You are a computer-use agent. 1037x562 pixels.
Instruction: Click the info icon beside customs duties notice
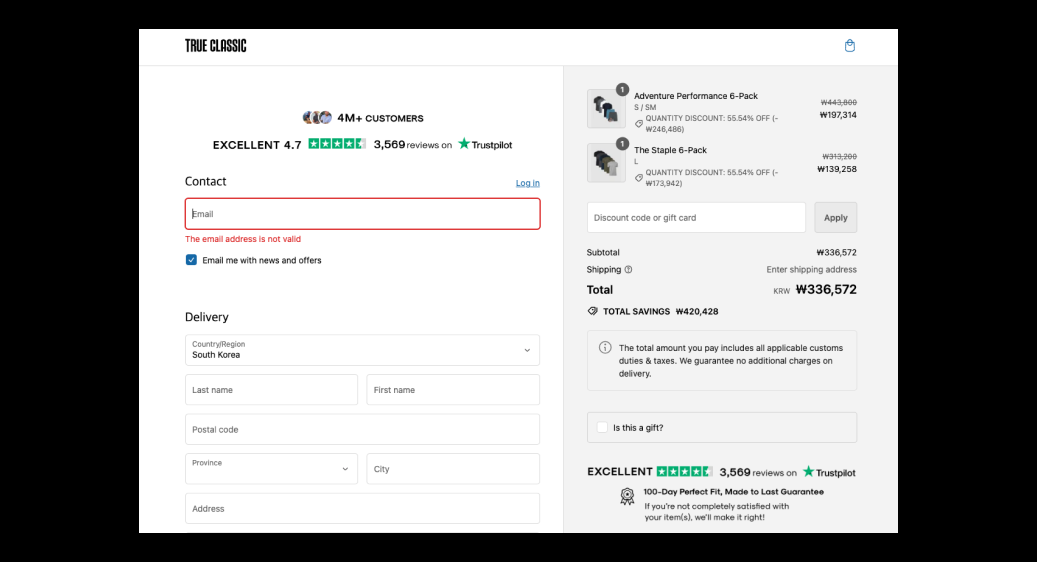(605, 348)
